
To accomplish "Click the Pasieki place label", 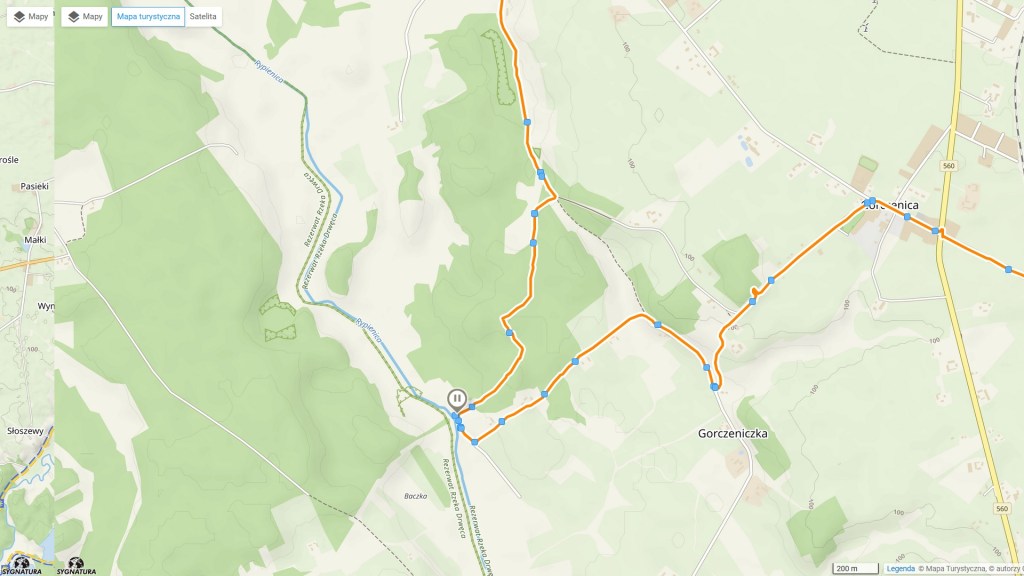I will pyautogui.click(x=35, y=186).
